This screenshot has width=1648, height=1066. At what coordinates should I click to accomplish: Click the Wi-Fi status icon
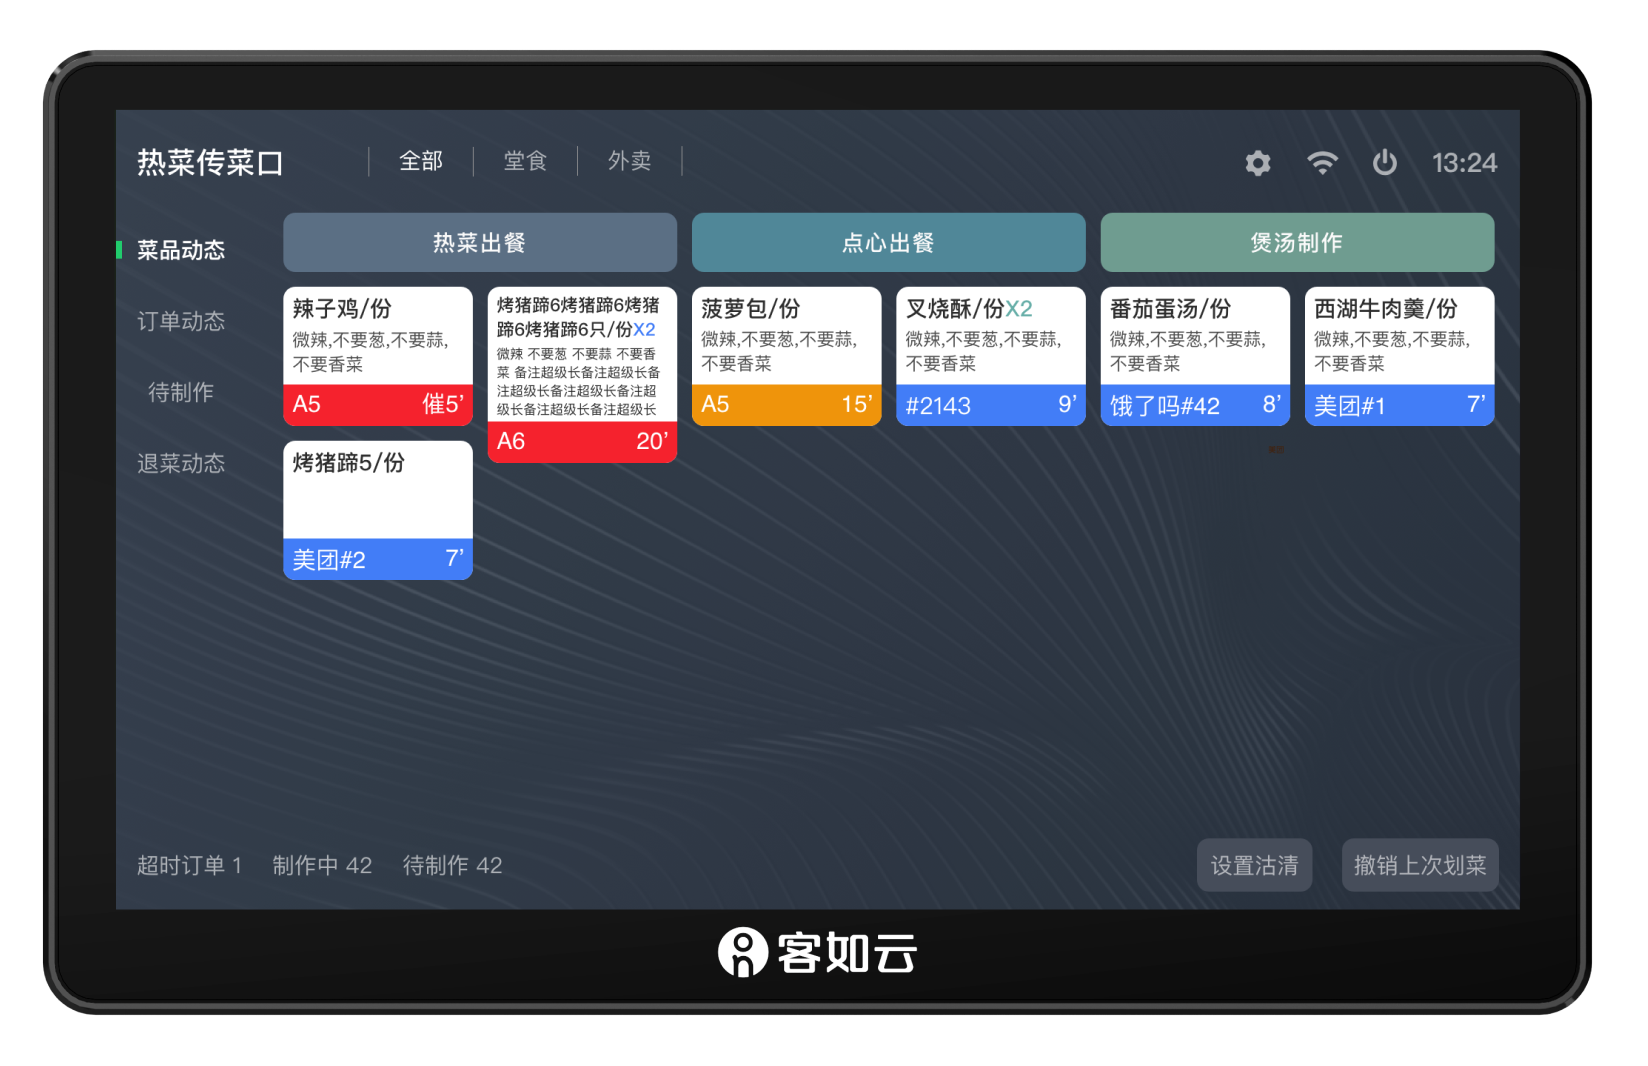pos(1322,163)
